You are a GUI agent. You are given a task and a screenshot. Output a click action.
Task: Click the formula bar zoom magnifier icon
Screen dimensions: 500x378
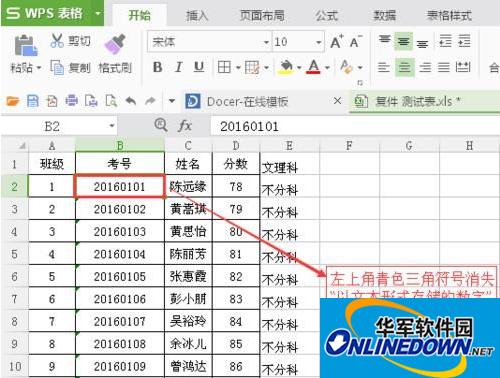(161, 125)
